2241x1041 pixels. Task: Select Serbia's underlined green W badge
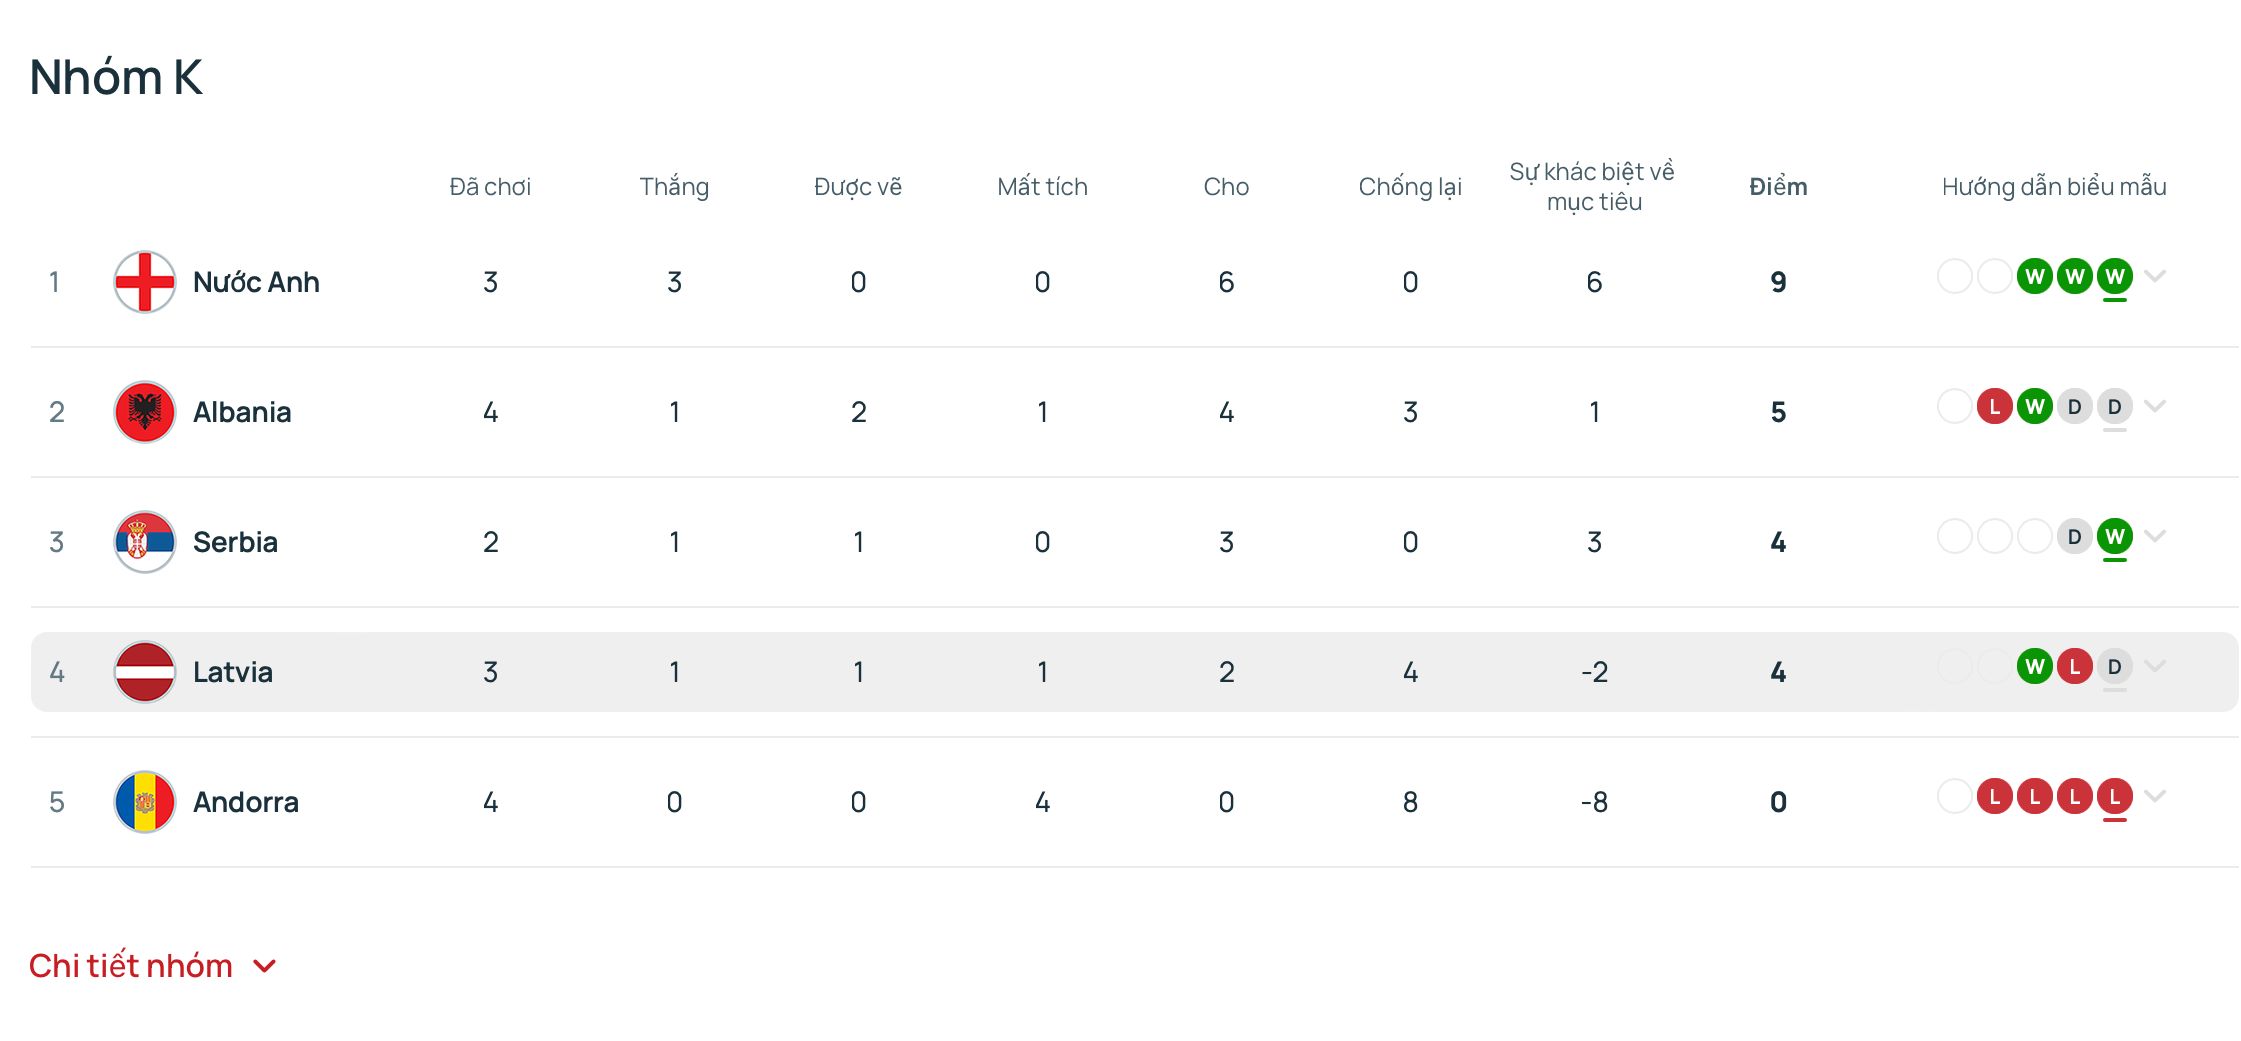click(x=2114, y=537)
